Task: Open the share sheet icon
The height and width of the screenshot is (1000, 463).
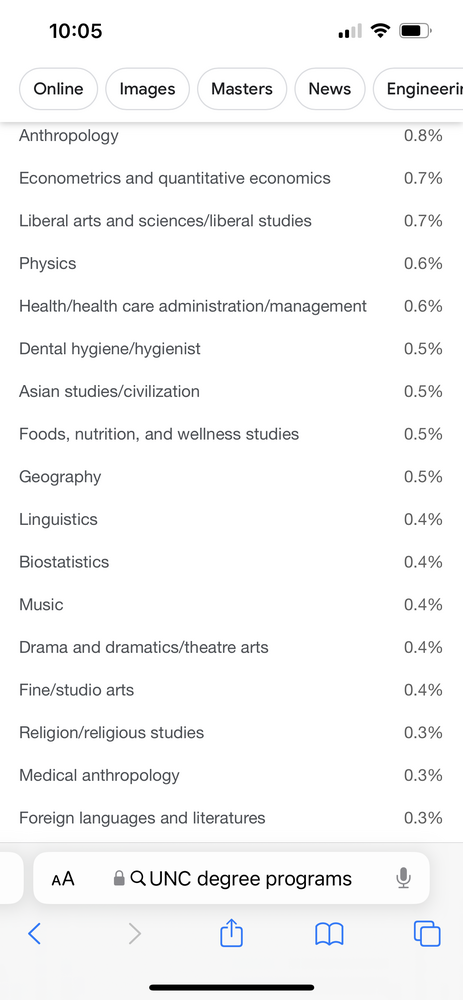Action: tap(232, 932)
